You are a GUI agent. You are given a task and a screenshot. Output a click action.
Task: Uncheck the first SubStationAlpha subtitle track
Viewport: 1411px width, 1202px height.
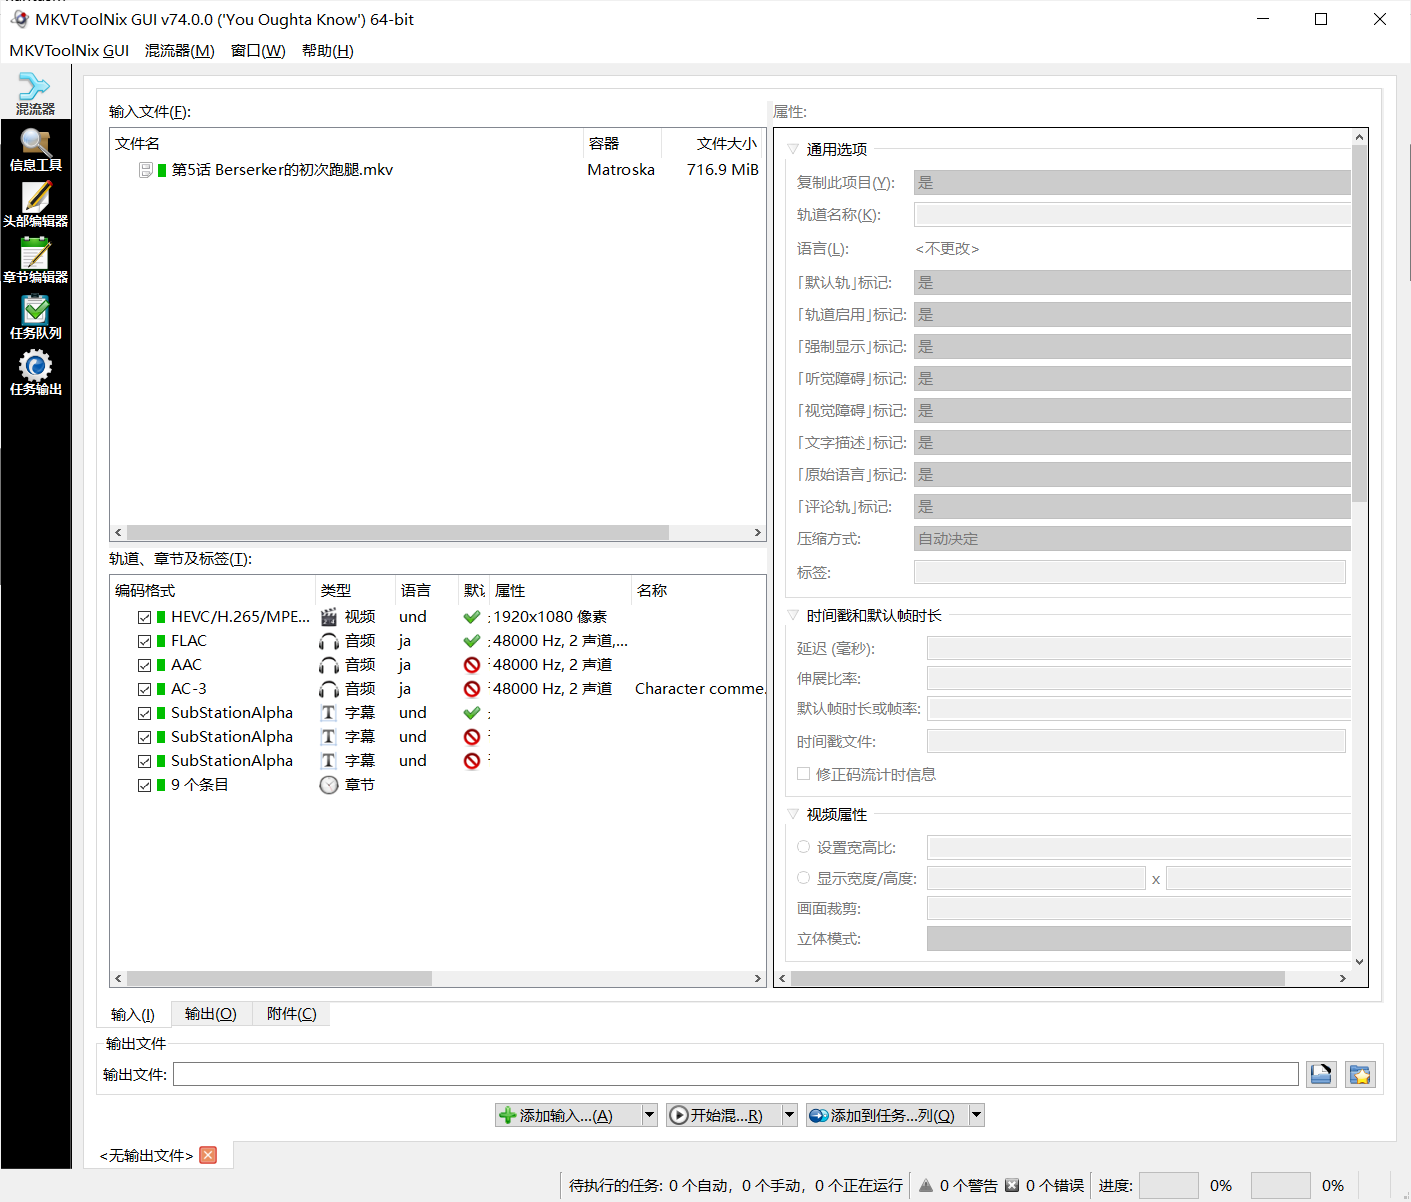[x=145, y=713]
